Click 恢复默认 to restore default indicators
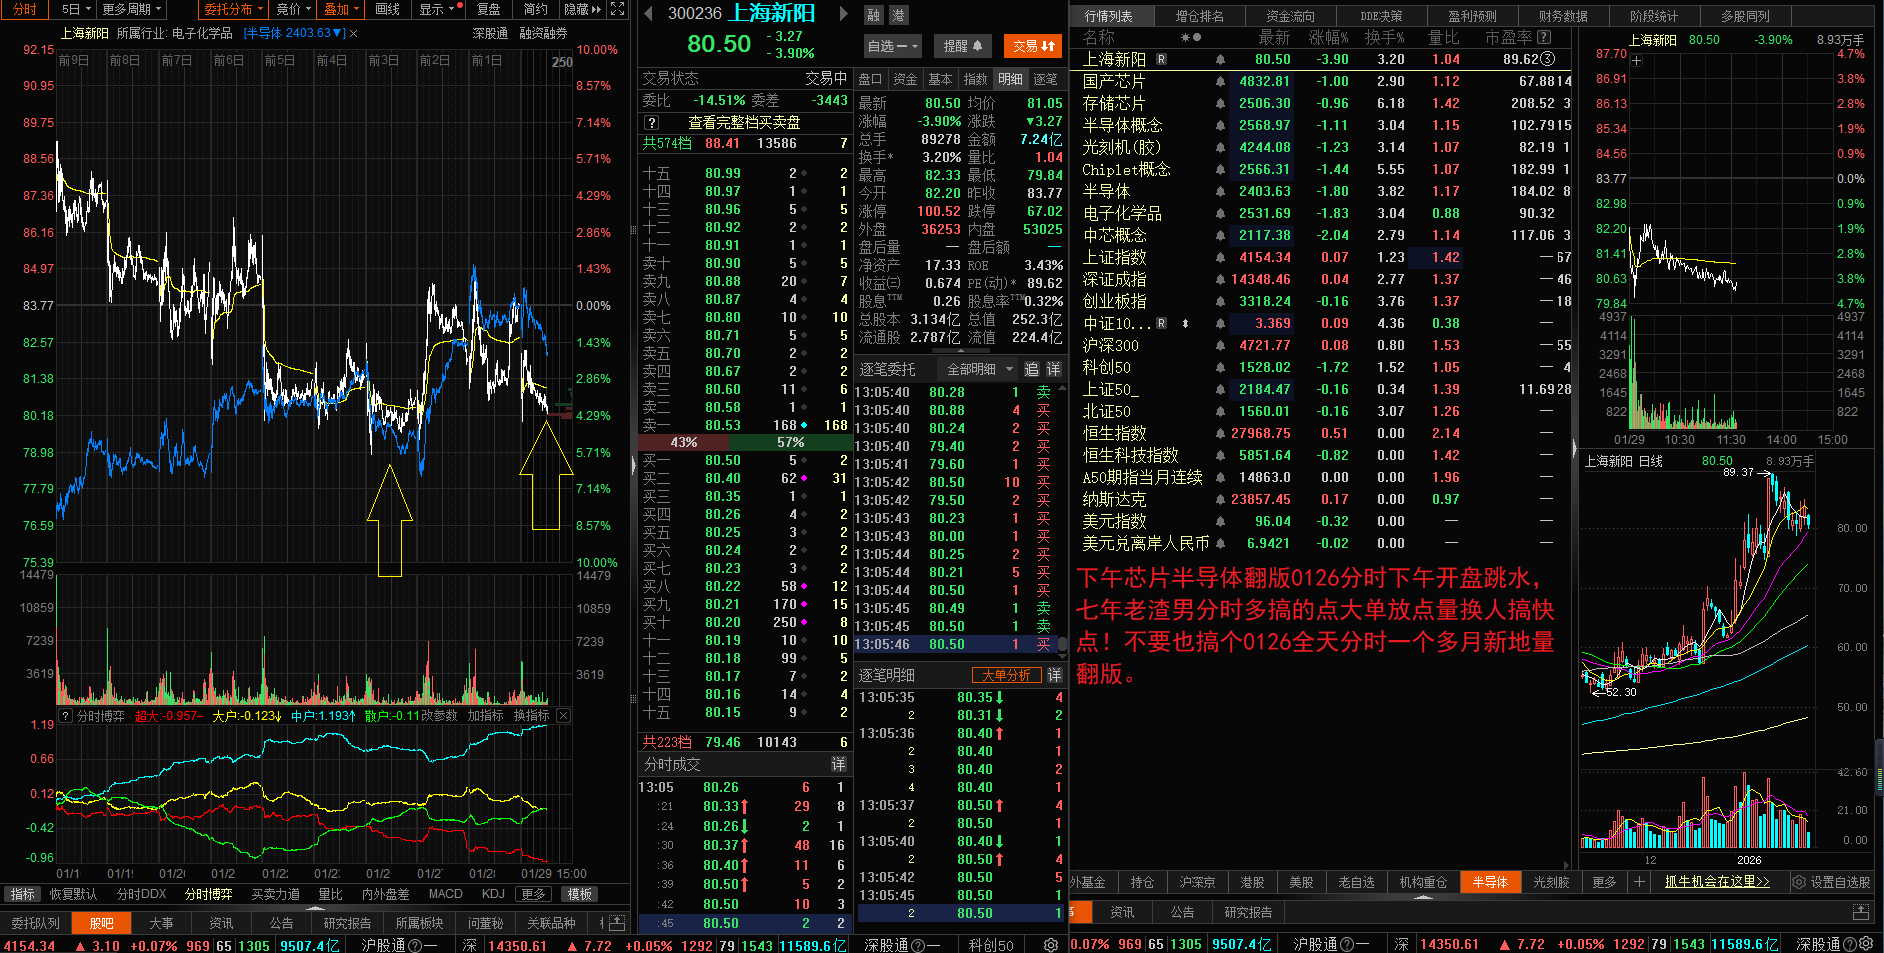1884x953 pixels. [73, 894]
